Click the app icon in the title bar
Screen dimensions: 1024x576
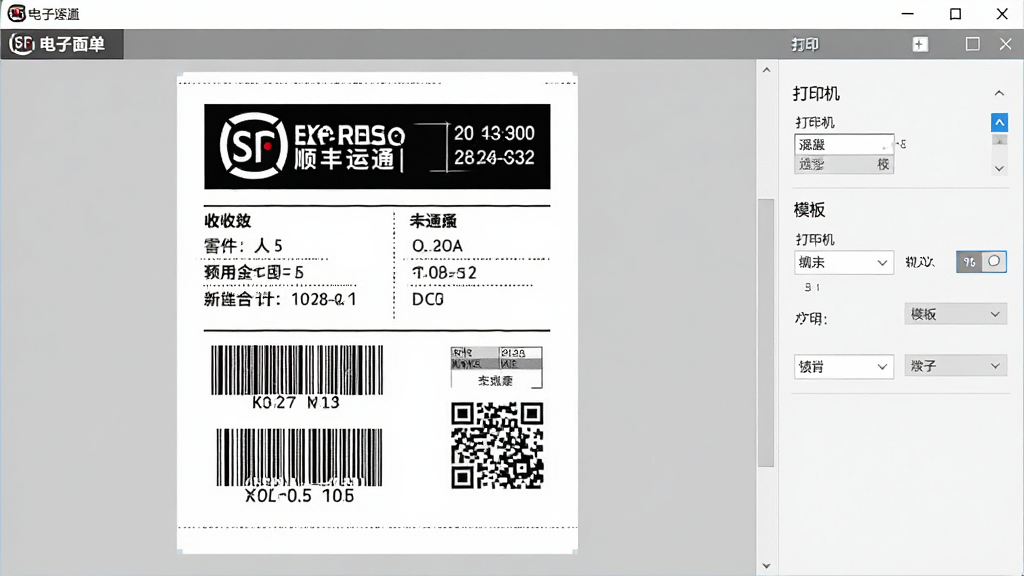coord(16,13)
